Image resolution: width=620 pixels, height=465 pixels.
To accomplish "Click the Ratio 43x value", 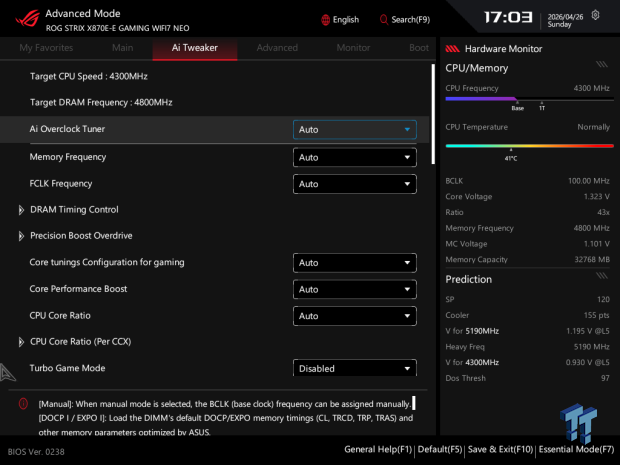I will (603, 212).
